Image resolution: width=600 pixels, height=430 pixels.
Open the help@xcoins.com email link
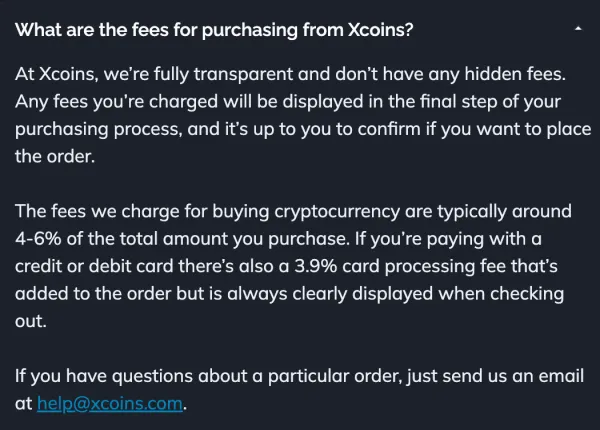[x=110, y=405]
